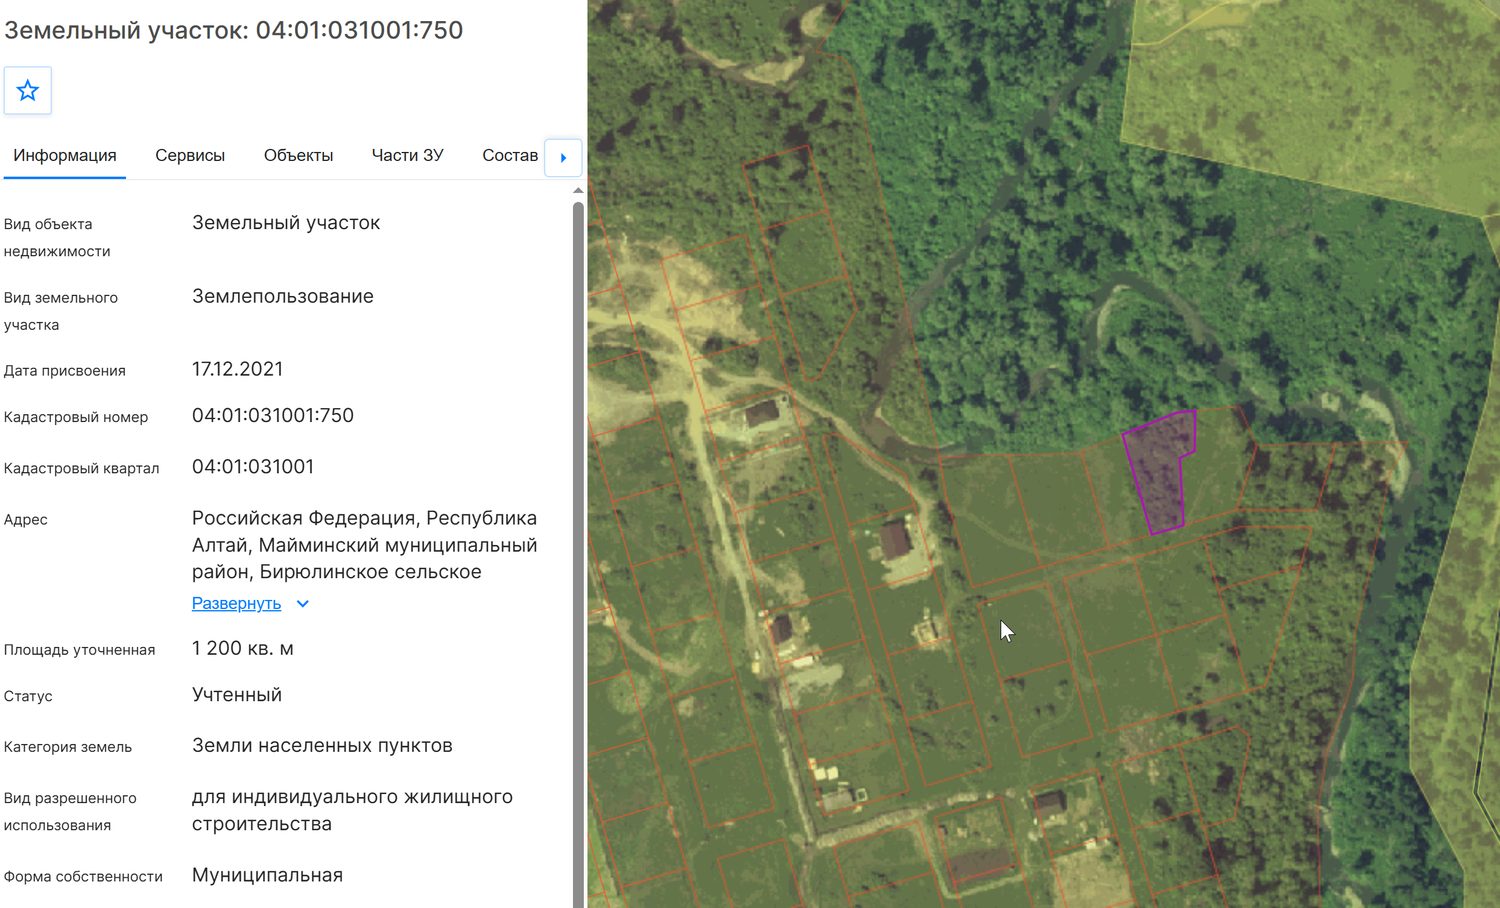
Task: Click the date value 17.12.2021
Action: [238, 369]
